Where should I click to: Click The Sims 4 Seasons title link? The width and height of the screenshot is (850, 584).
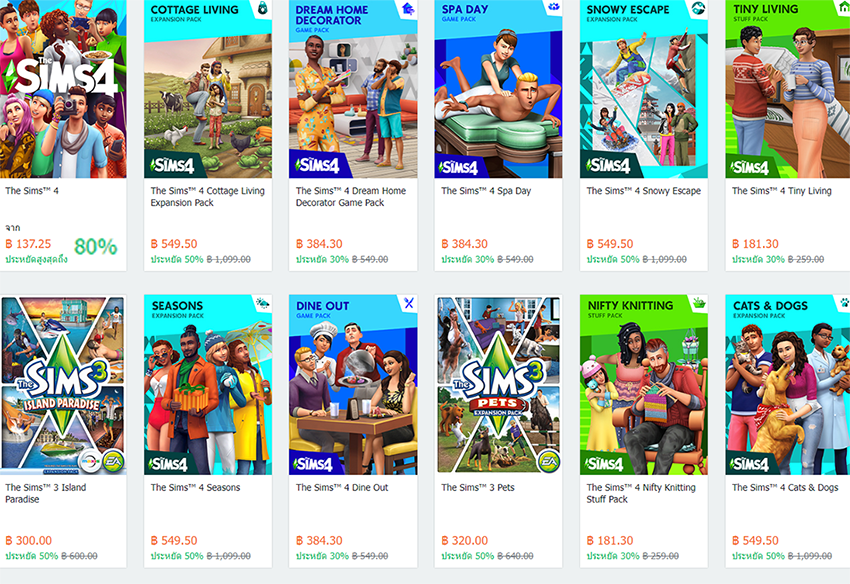[x=195, y=487]
